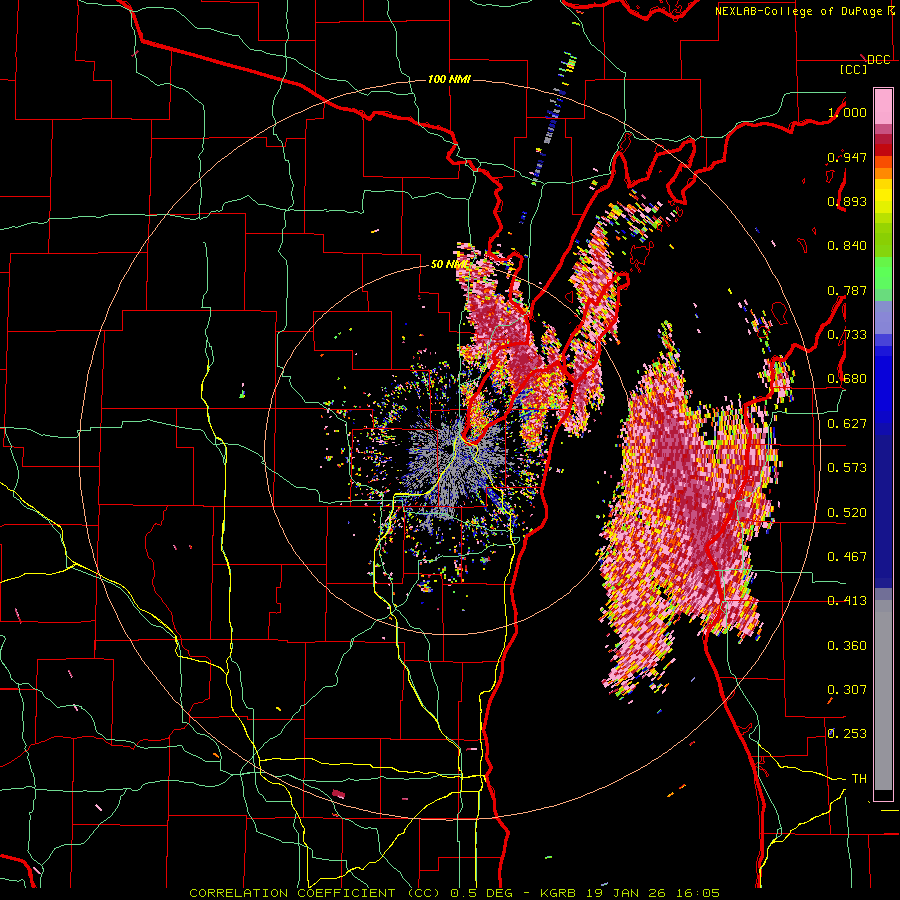Click the 0.573 legend value
This screenshot has width=900, height=900.
pyautogui.click(x=847, y=468)
